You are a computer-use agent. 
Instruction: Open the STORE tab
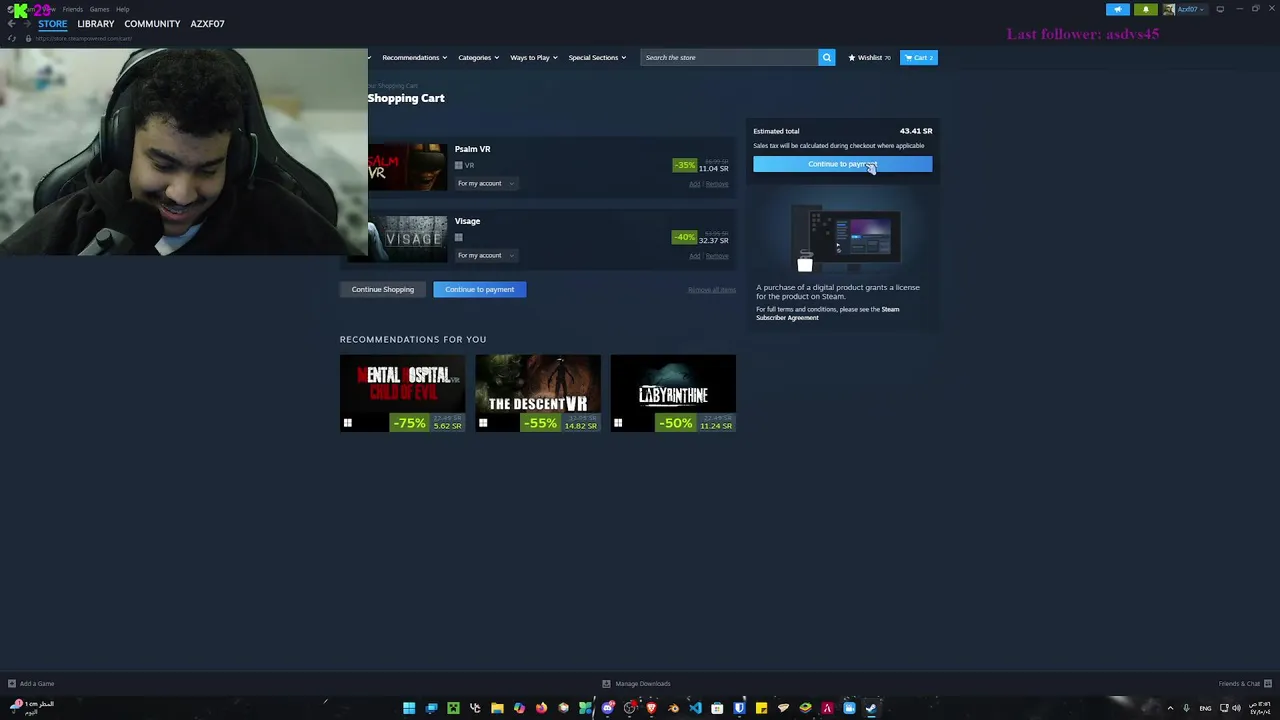tap(53, 23)
